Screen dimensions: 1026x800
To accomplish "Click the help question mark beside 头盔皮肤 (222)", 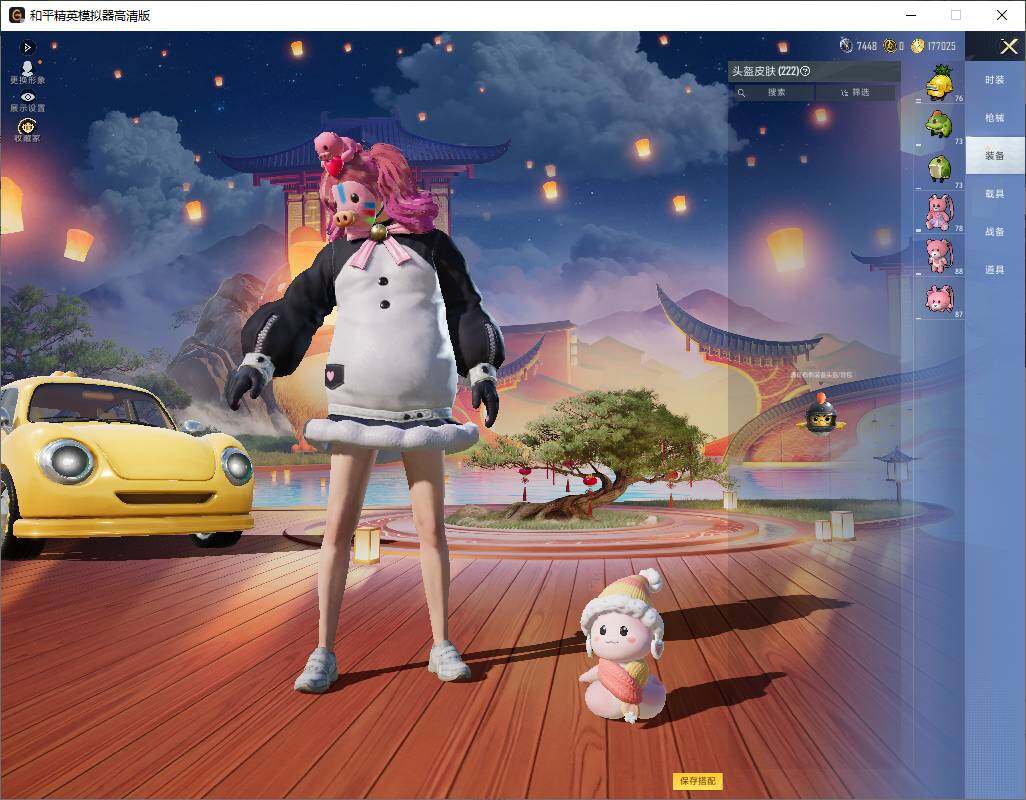I will click(805, 71).
